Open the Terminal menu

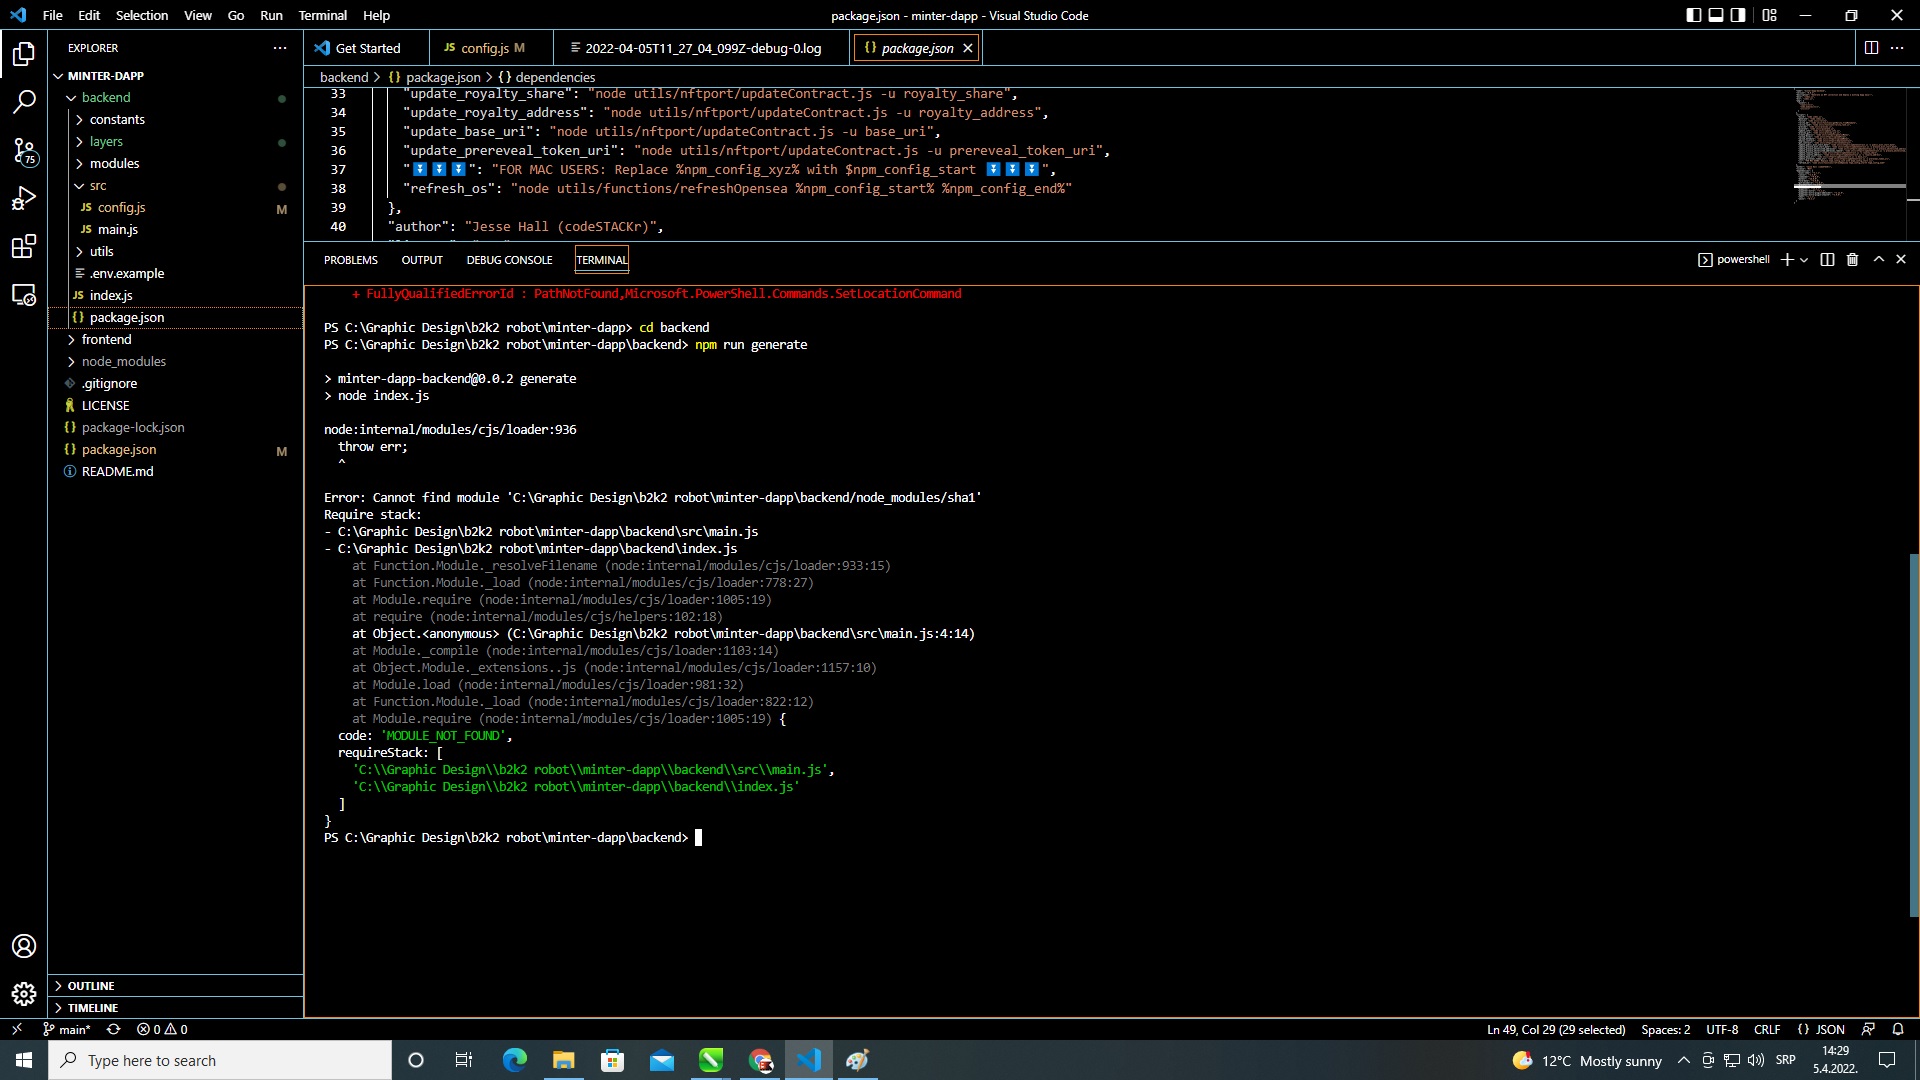coord(322,15)
